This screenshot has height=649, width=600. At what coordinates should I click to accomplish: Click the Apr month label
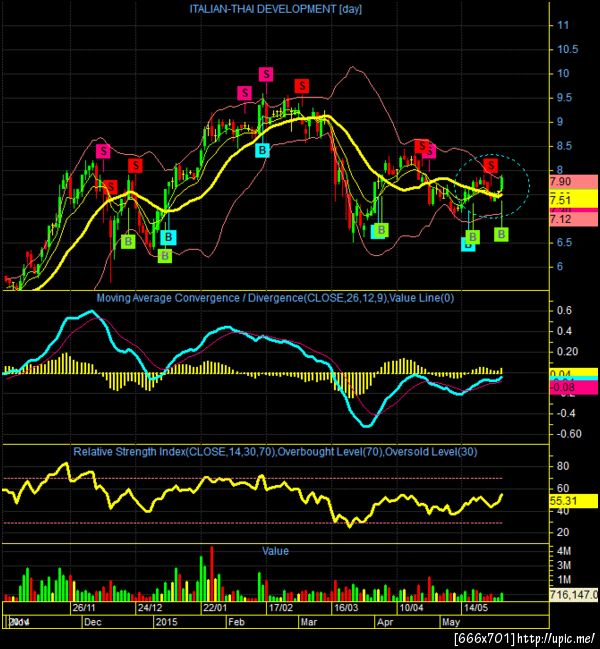(385, 622)
